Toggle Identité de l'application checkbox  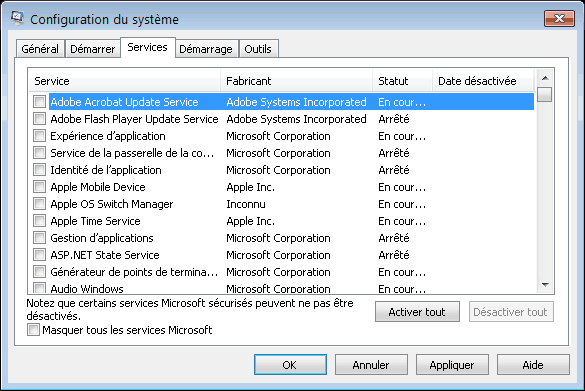coord(39,169)
